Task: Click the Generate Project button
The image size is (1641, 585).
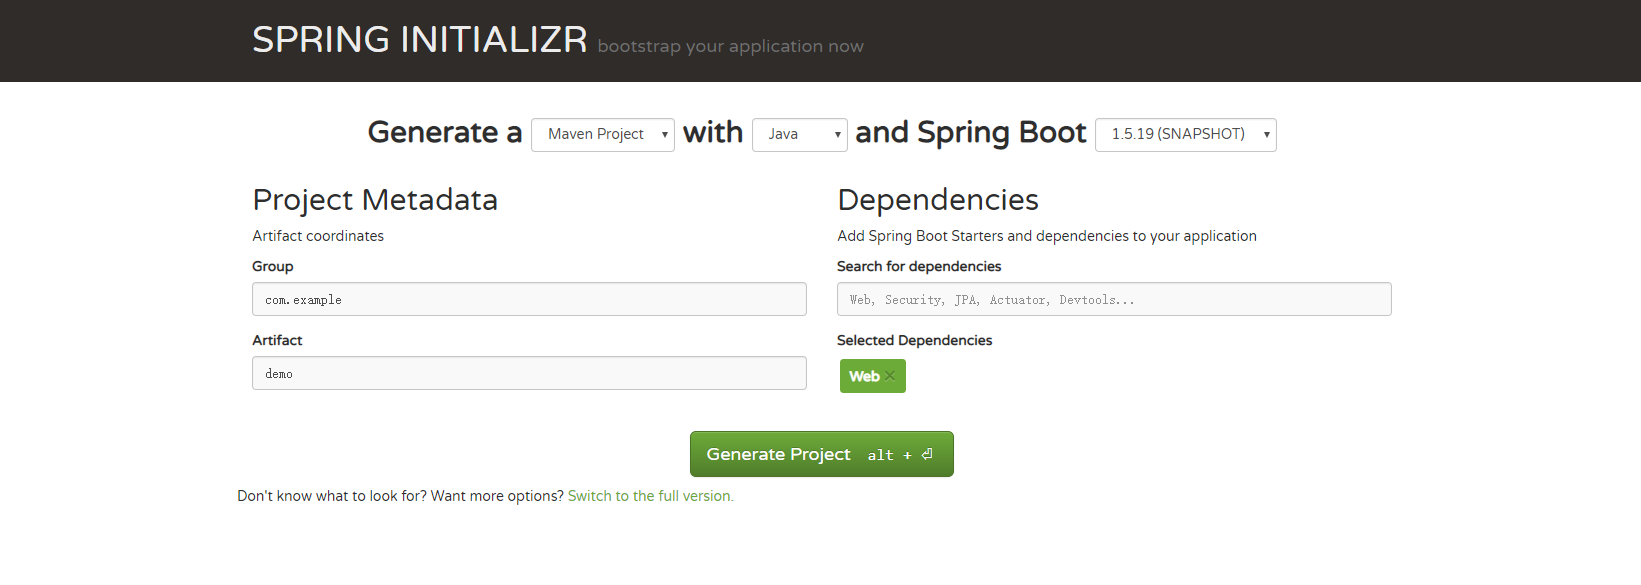Action: (822, 454)
